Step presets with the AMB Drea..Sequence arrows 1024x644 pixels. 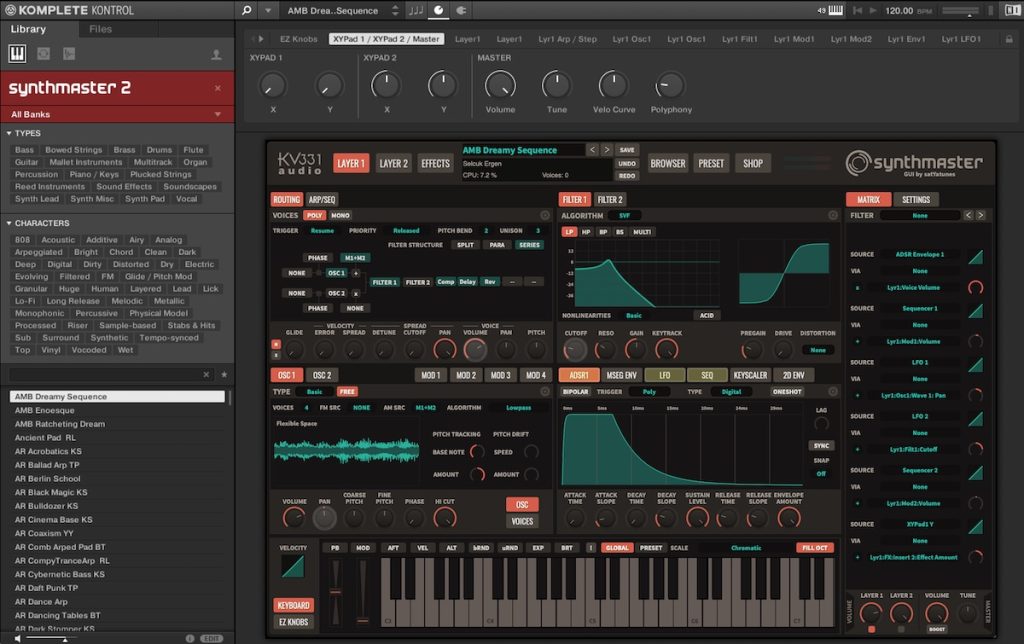tap(395, 10)
